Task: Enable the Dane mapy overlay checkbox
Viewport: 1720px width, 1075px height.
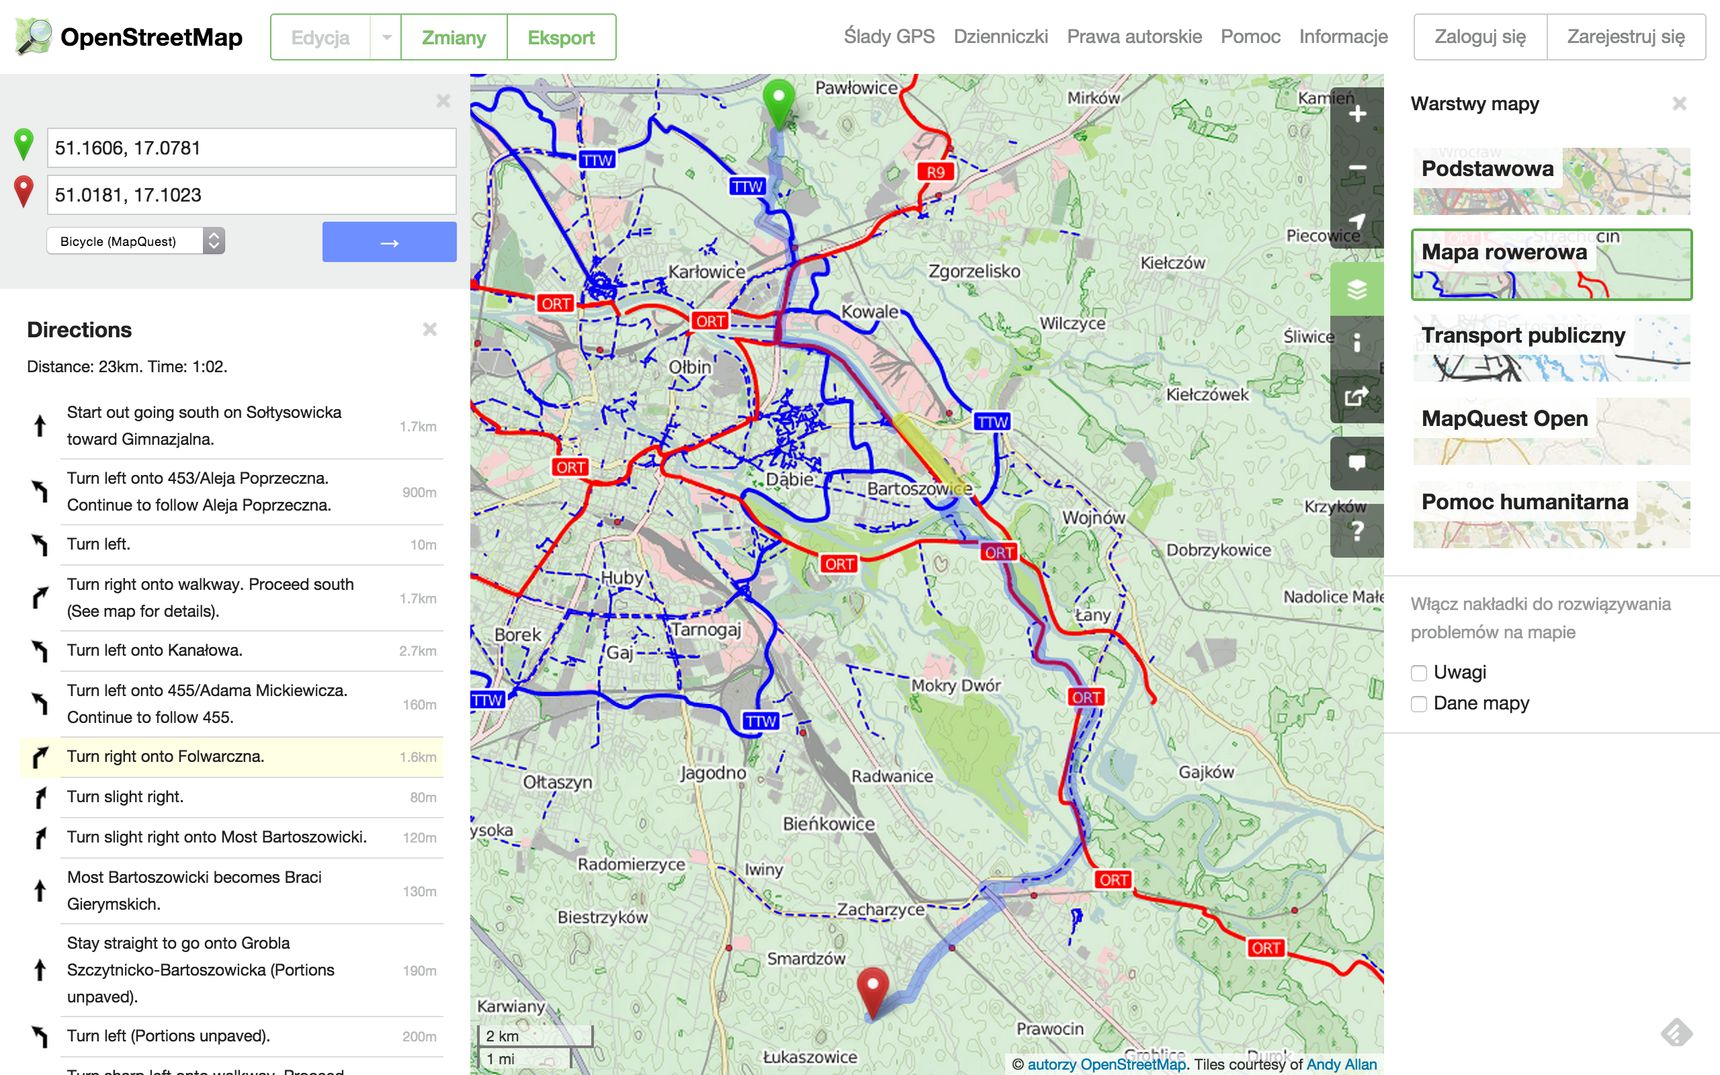Action: [1419, 704]
